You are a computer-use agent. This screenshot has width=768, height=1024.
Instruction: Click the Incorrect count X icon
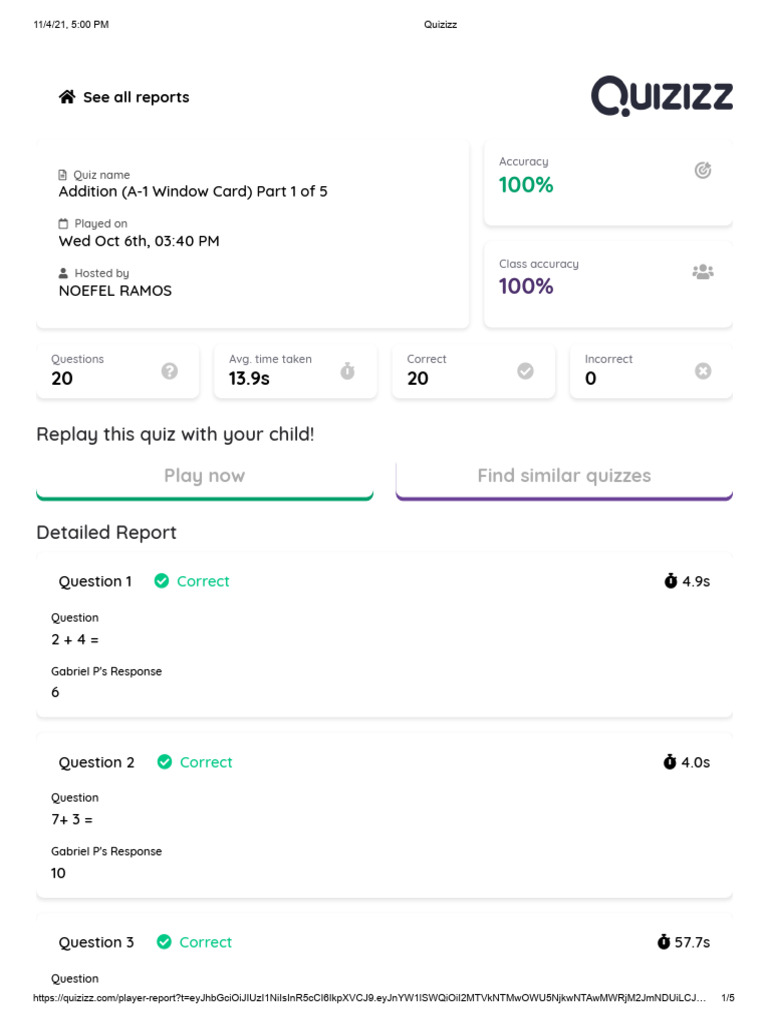click(703, 371)
